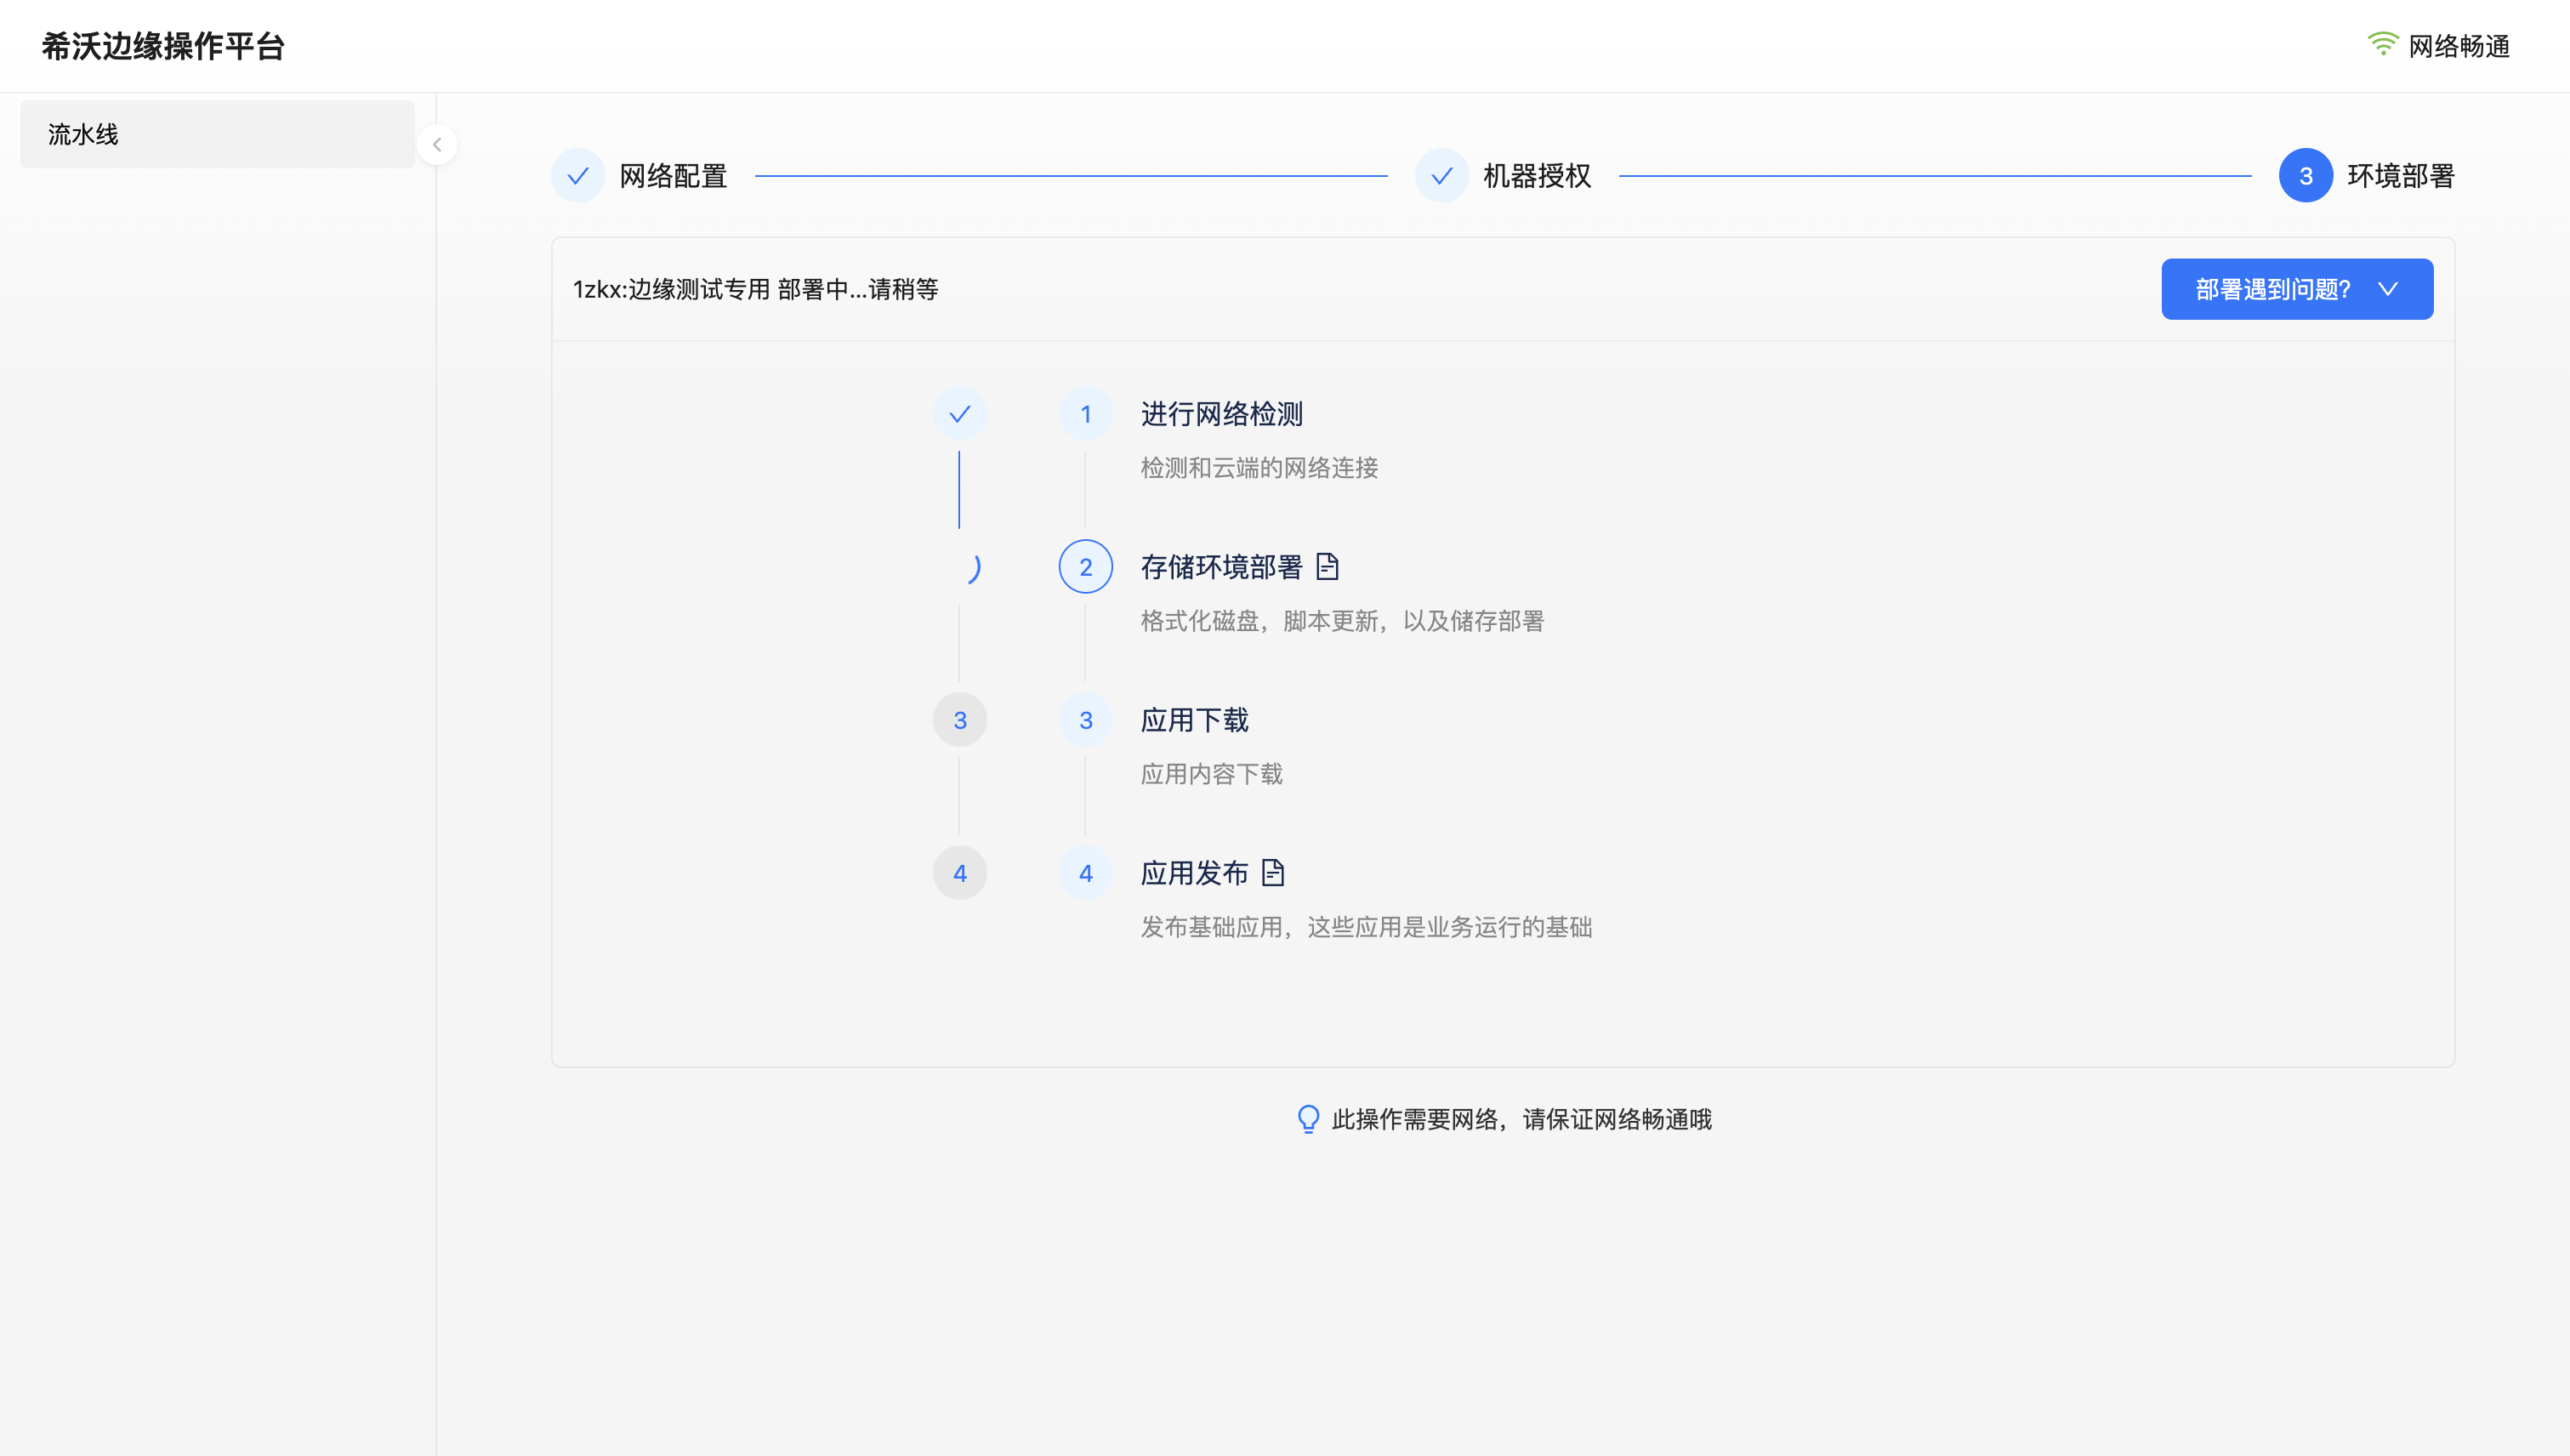Click the light blue number 3 circle for 应用下载
This screenshot has width=2570, height=1456.
1086,720
